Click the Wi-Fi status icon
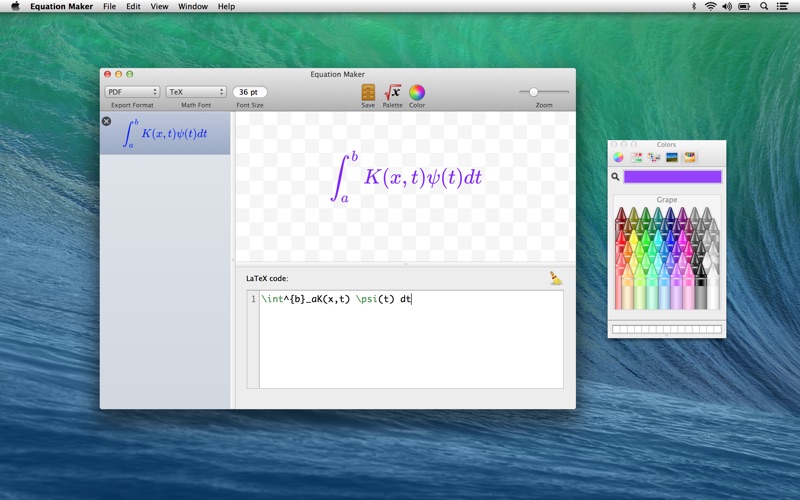 (x=710, y=6)
